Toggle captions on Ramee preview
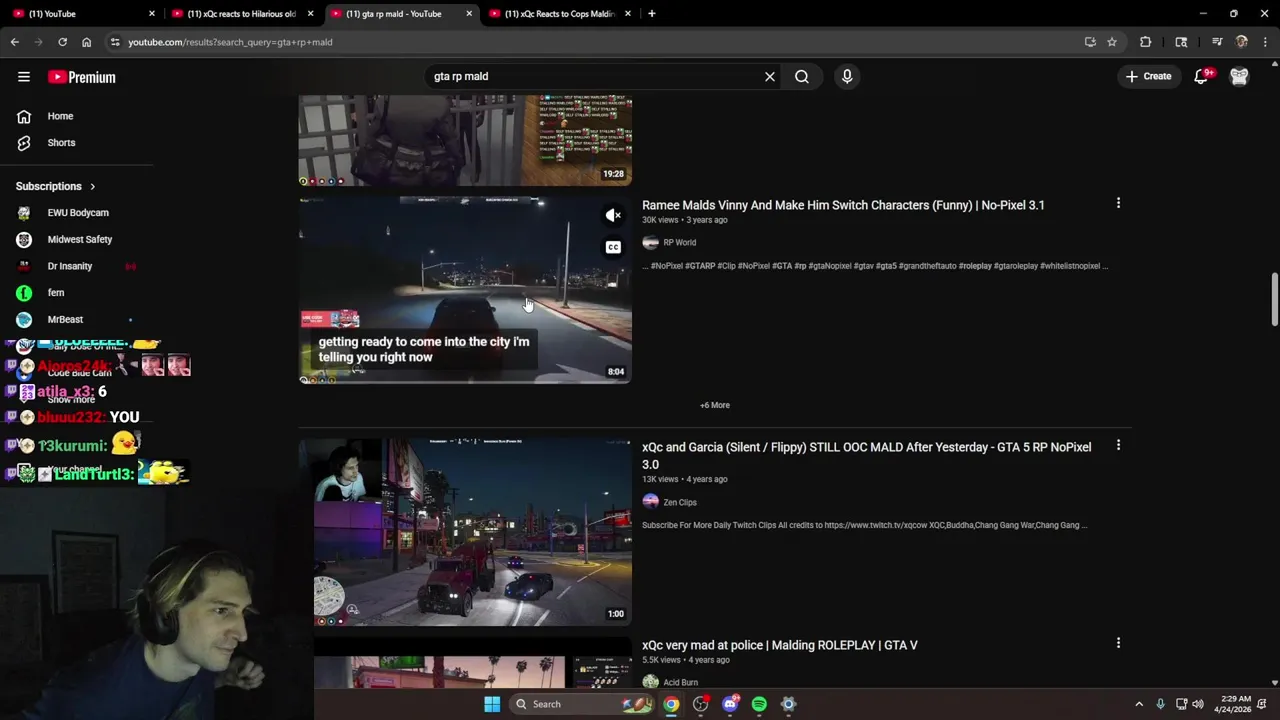The image size is (1280, 720). (x=613, y=247)
